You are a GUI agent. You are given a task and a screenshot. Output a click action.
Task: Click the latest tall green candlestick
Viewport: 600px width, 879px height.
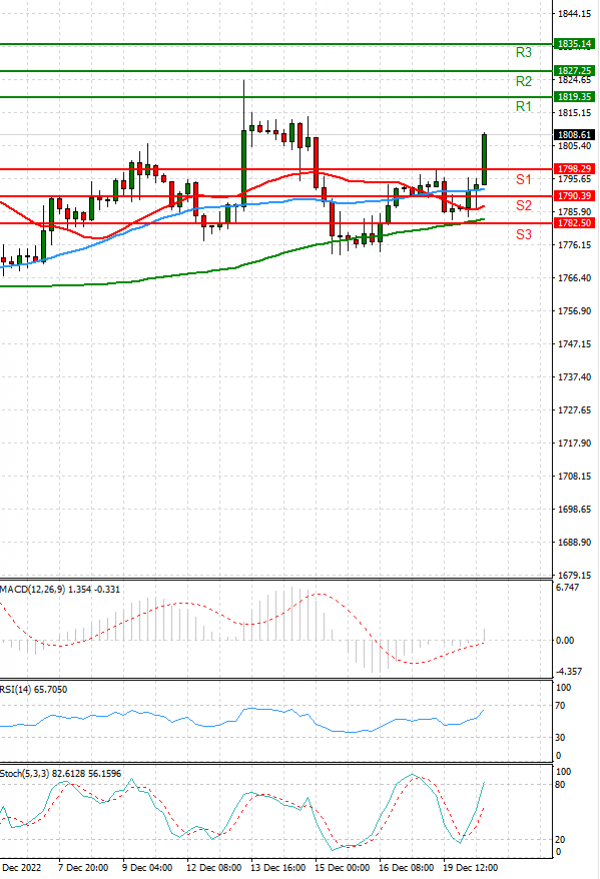tap(484, 159)
